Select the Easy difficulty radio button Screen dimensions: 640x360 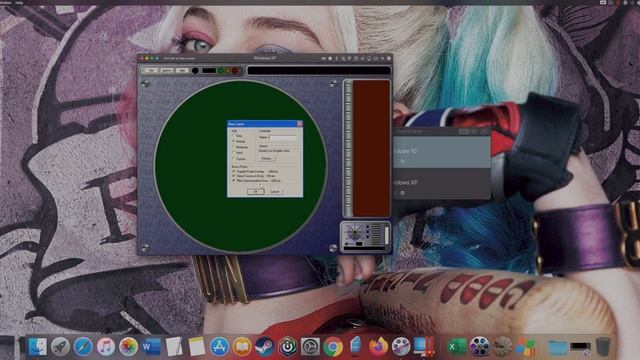(x=234, y=136)
